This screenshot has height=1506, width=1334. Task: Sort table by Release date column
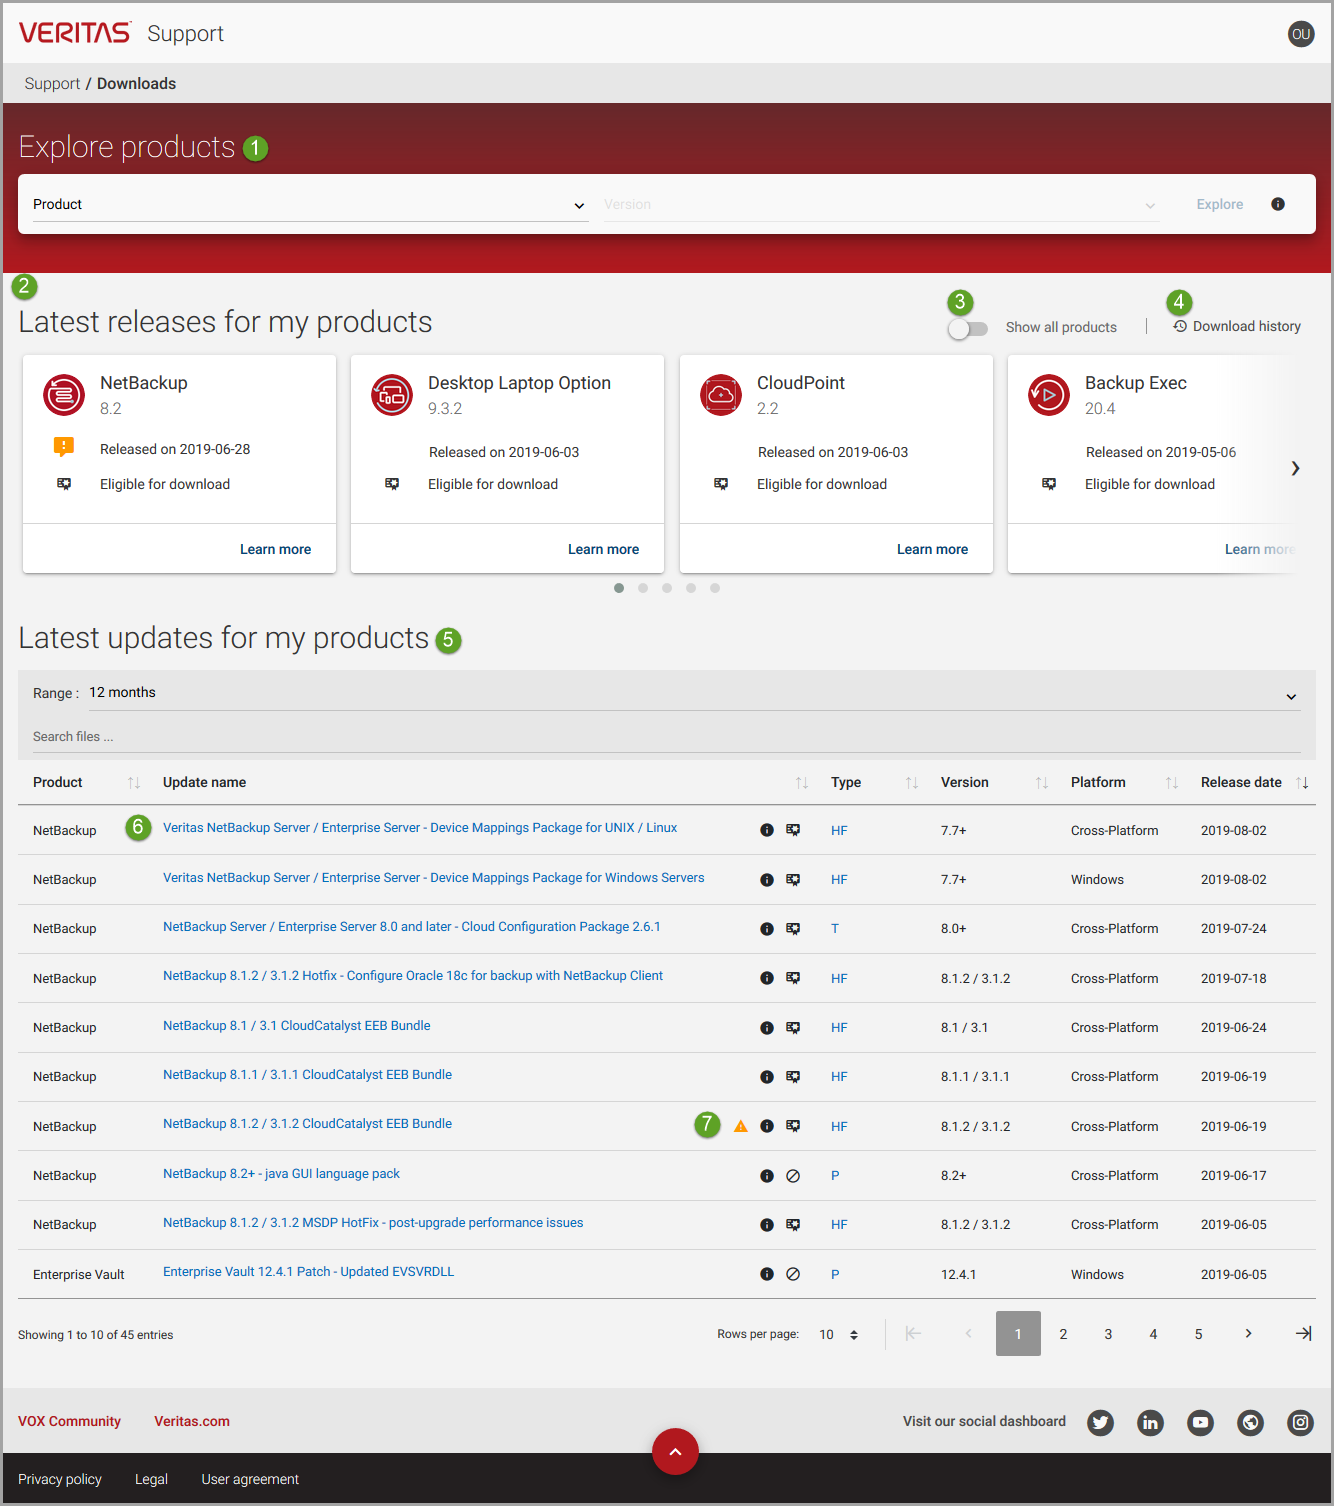click(x=1302, y=783)
